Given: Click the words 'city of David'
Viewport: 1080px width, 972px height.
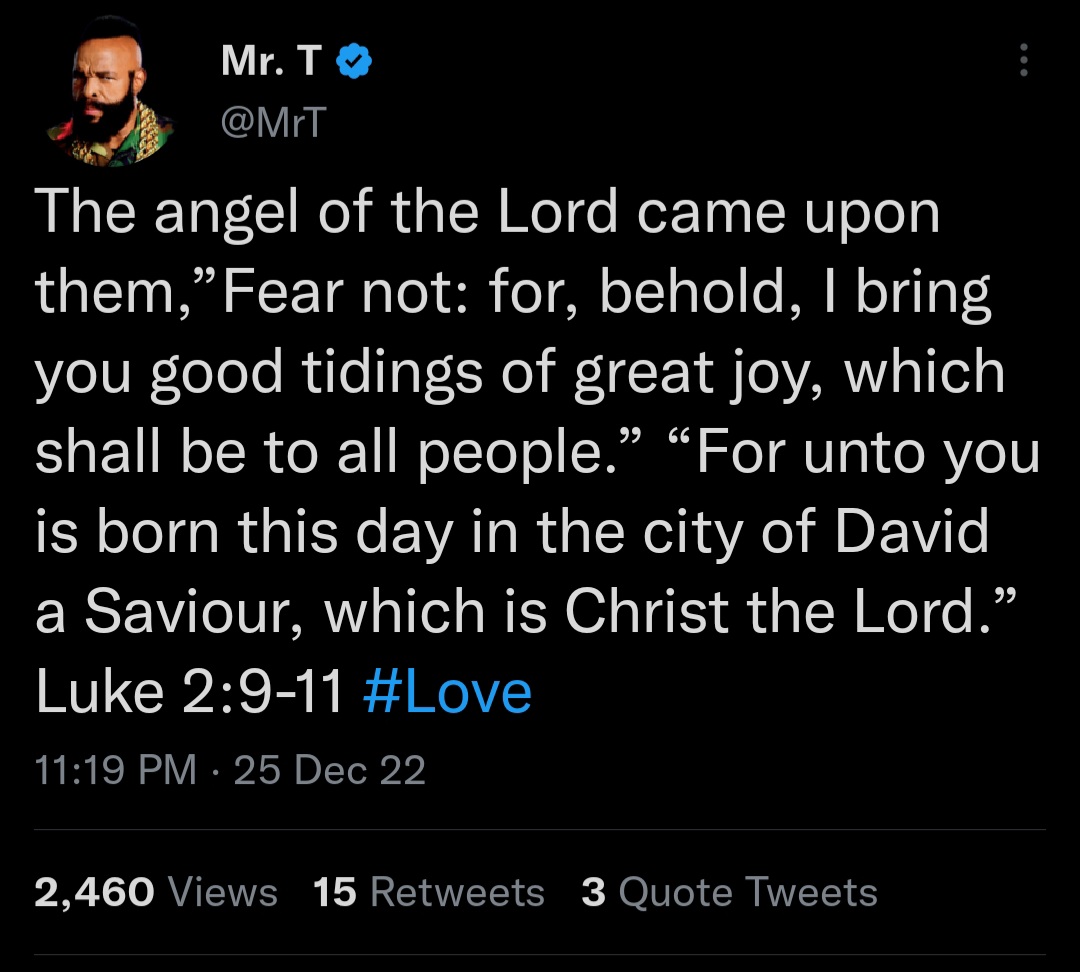Looking at the screenshot, I should [x=816, y=532].
